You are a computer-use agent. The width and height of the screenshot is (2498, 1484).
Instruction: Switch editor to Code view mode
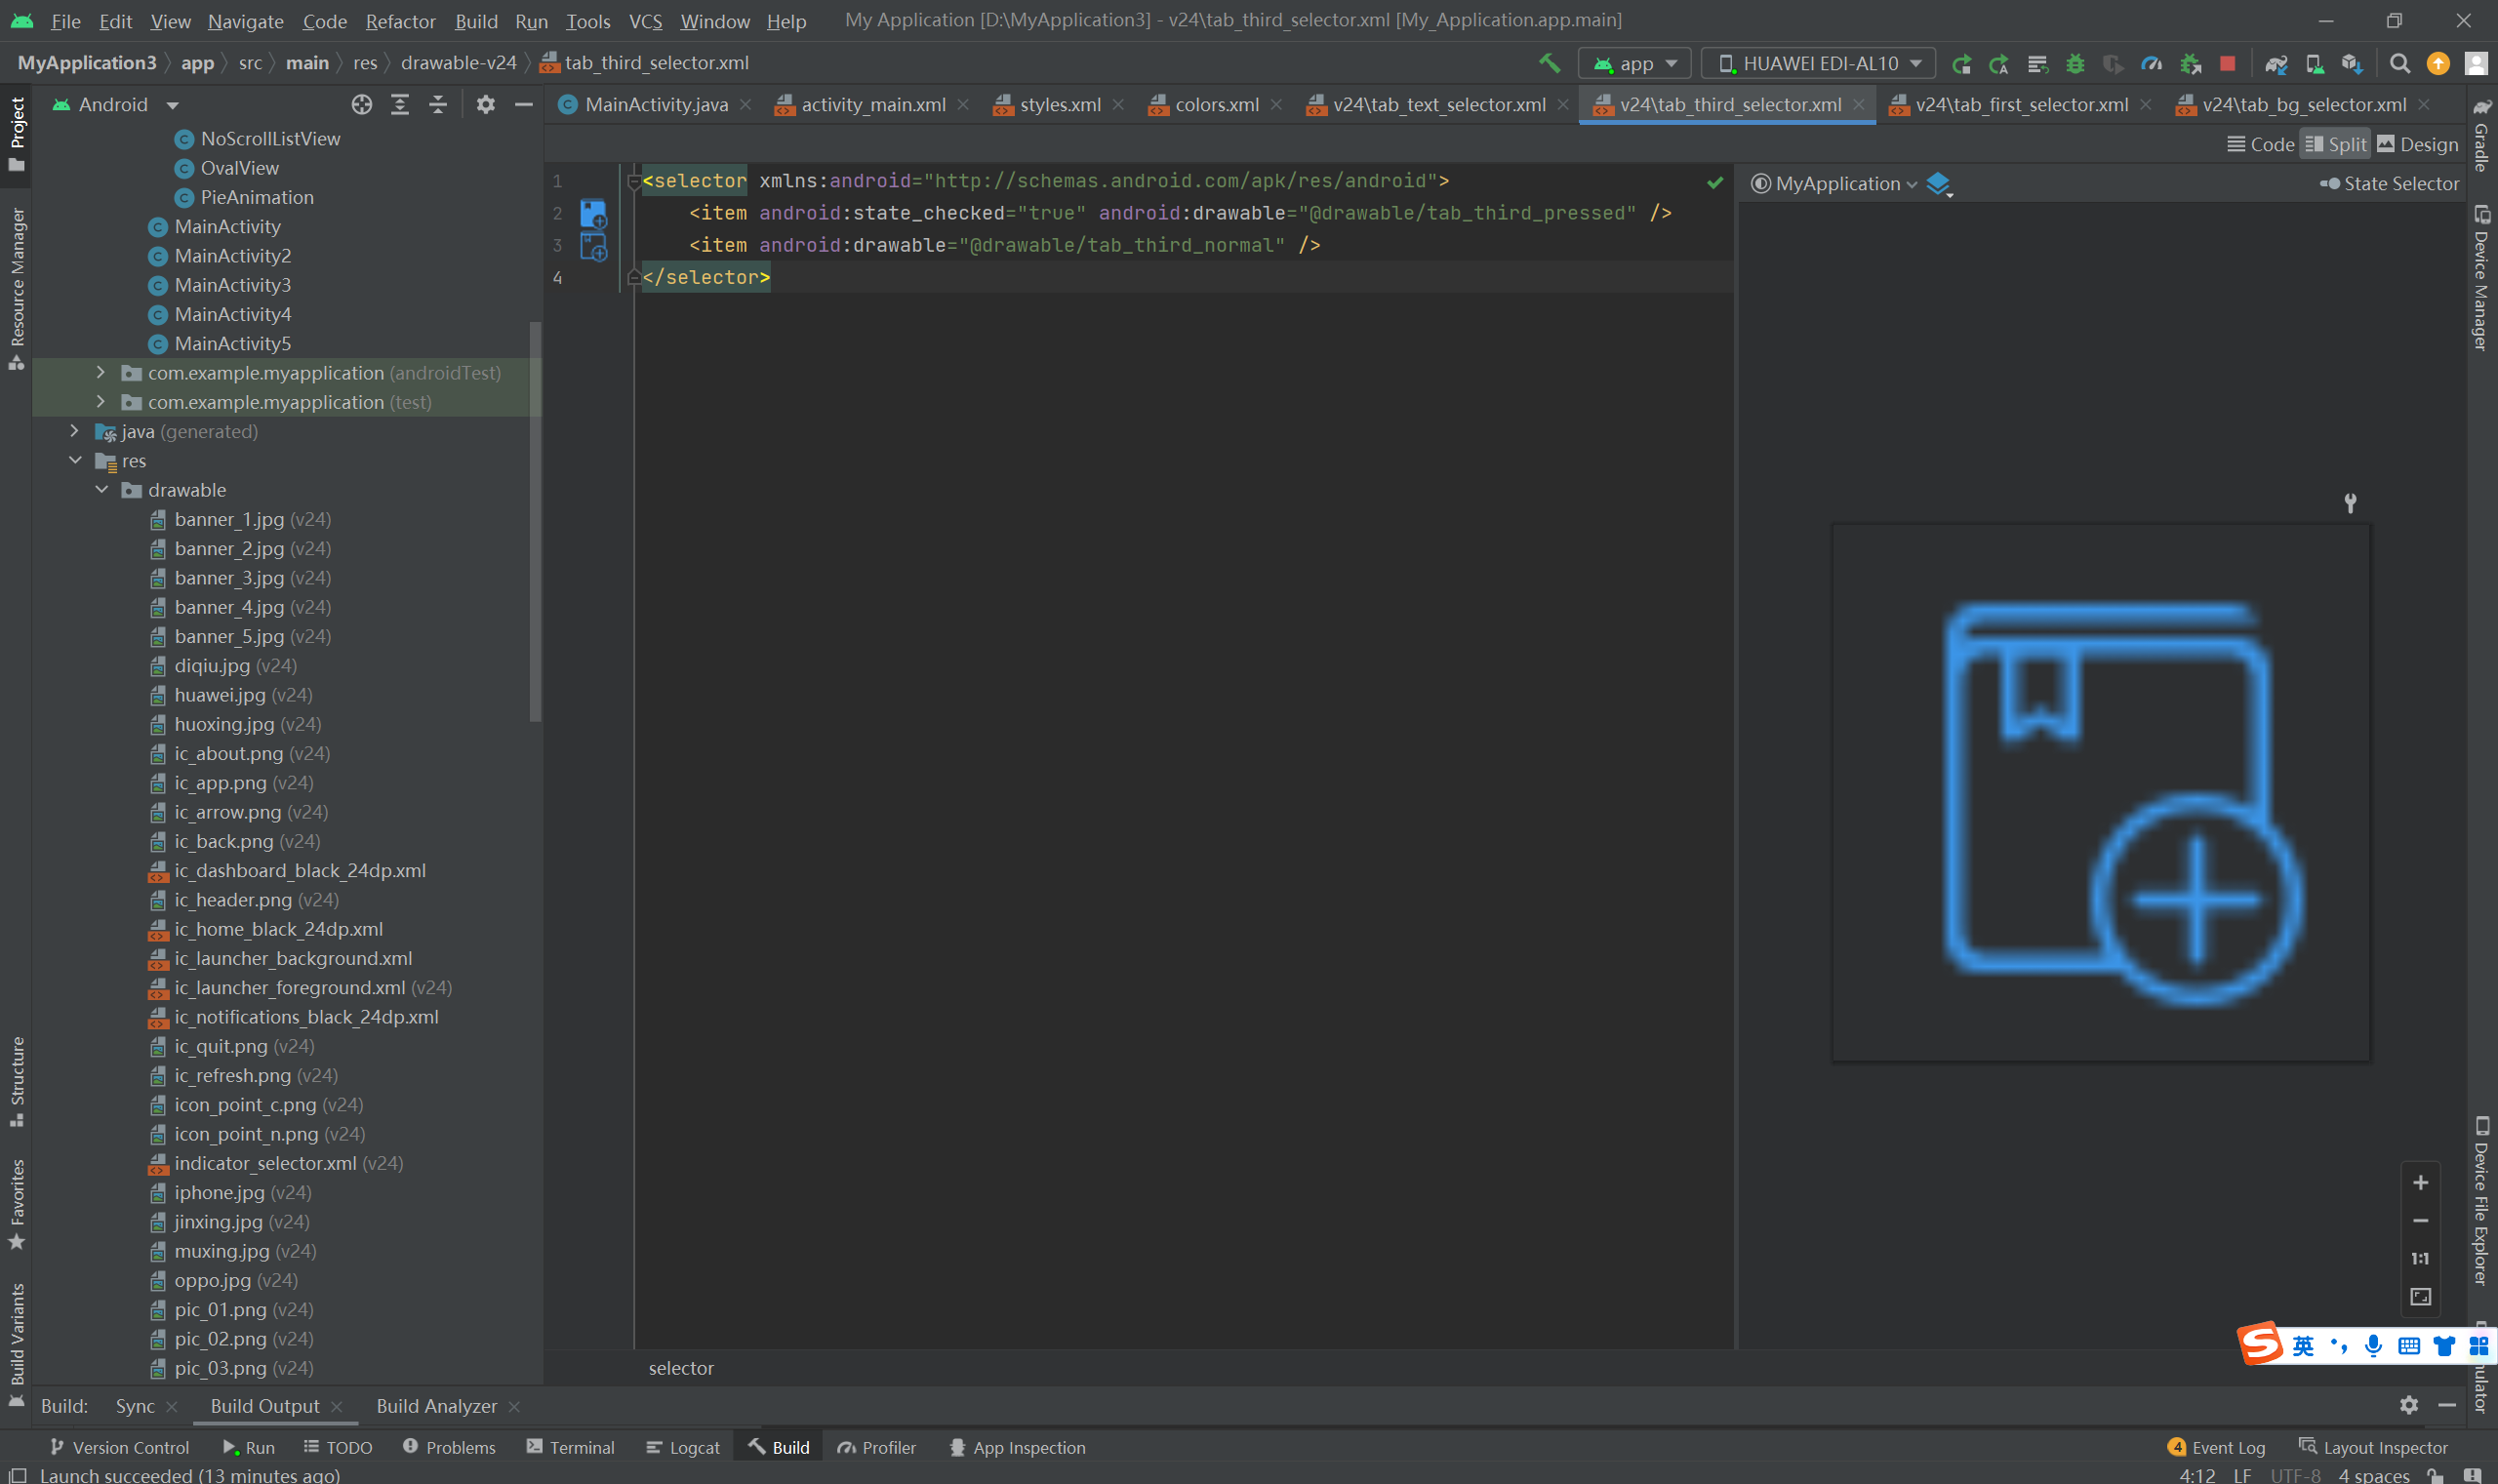pyautogui.click(x=2260, y=144)
